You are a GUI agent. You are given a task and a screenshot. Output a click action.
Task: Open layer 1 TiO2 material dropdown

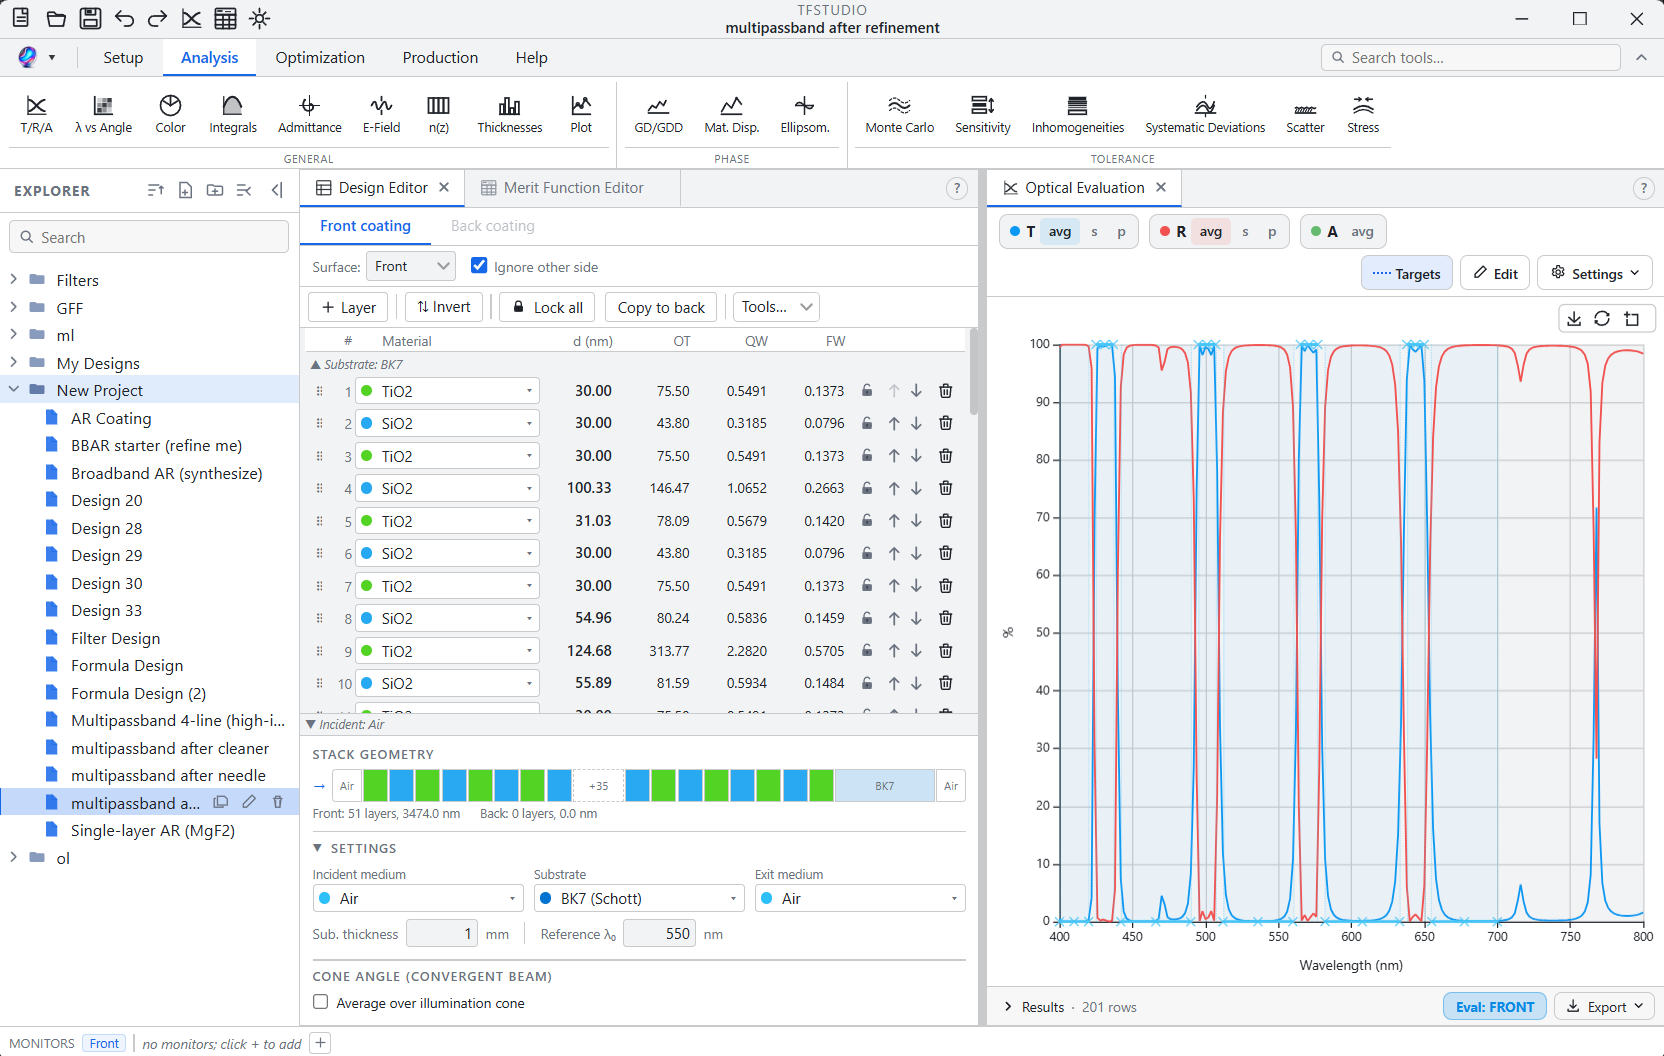[x=446, y=391]
